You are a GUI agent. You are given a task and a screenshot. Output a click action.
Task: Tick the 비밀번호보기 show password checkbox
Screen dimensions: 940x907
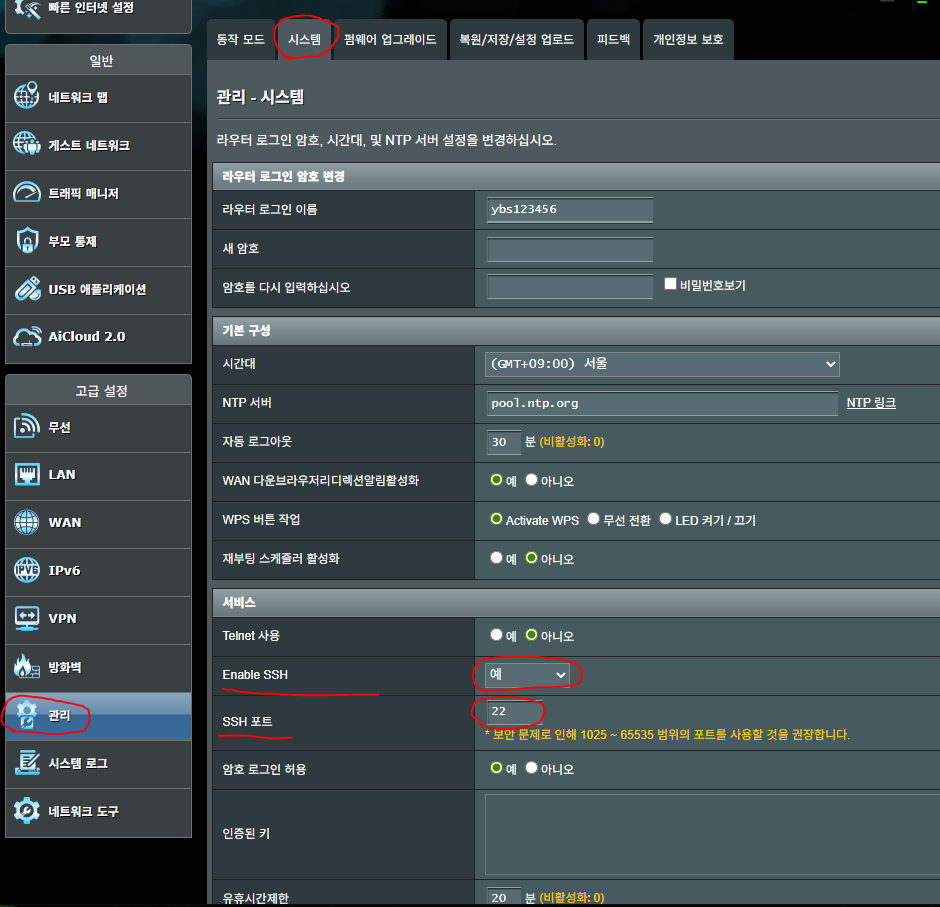[671, 284]
